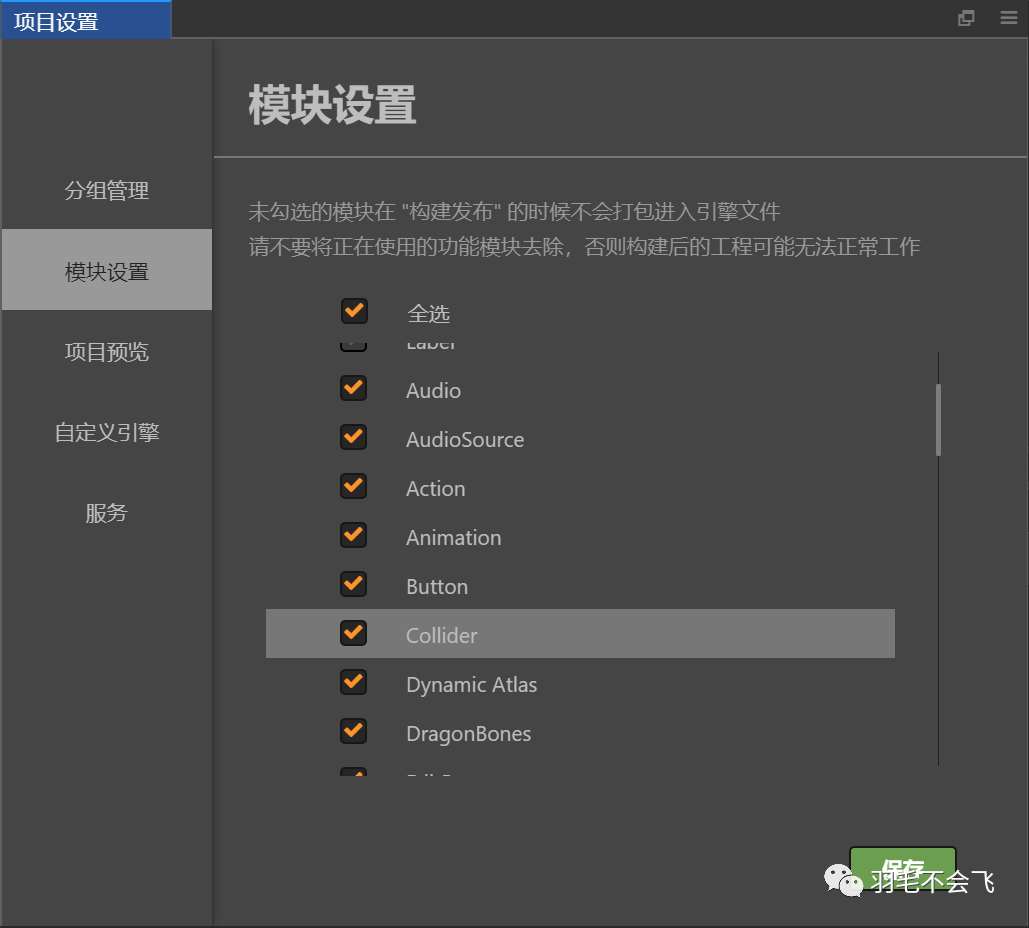The width and height of the screenshot is (1029, 928).
Task: Go to 项目预览 settings
Action: pos(107,352)
